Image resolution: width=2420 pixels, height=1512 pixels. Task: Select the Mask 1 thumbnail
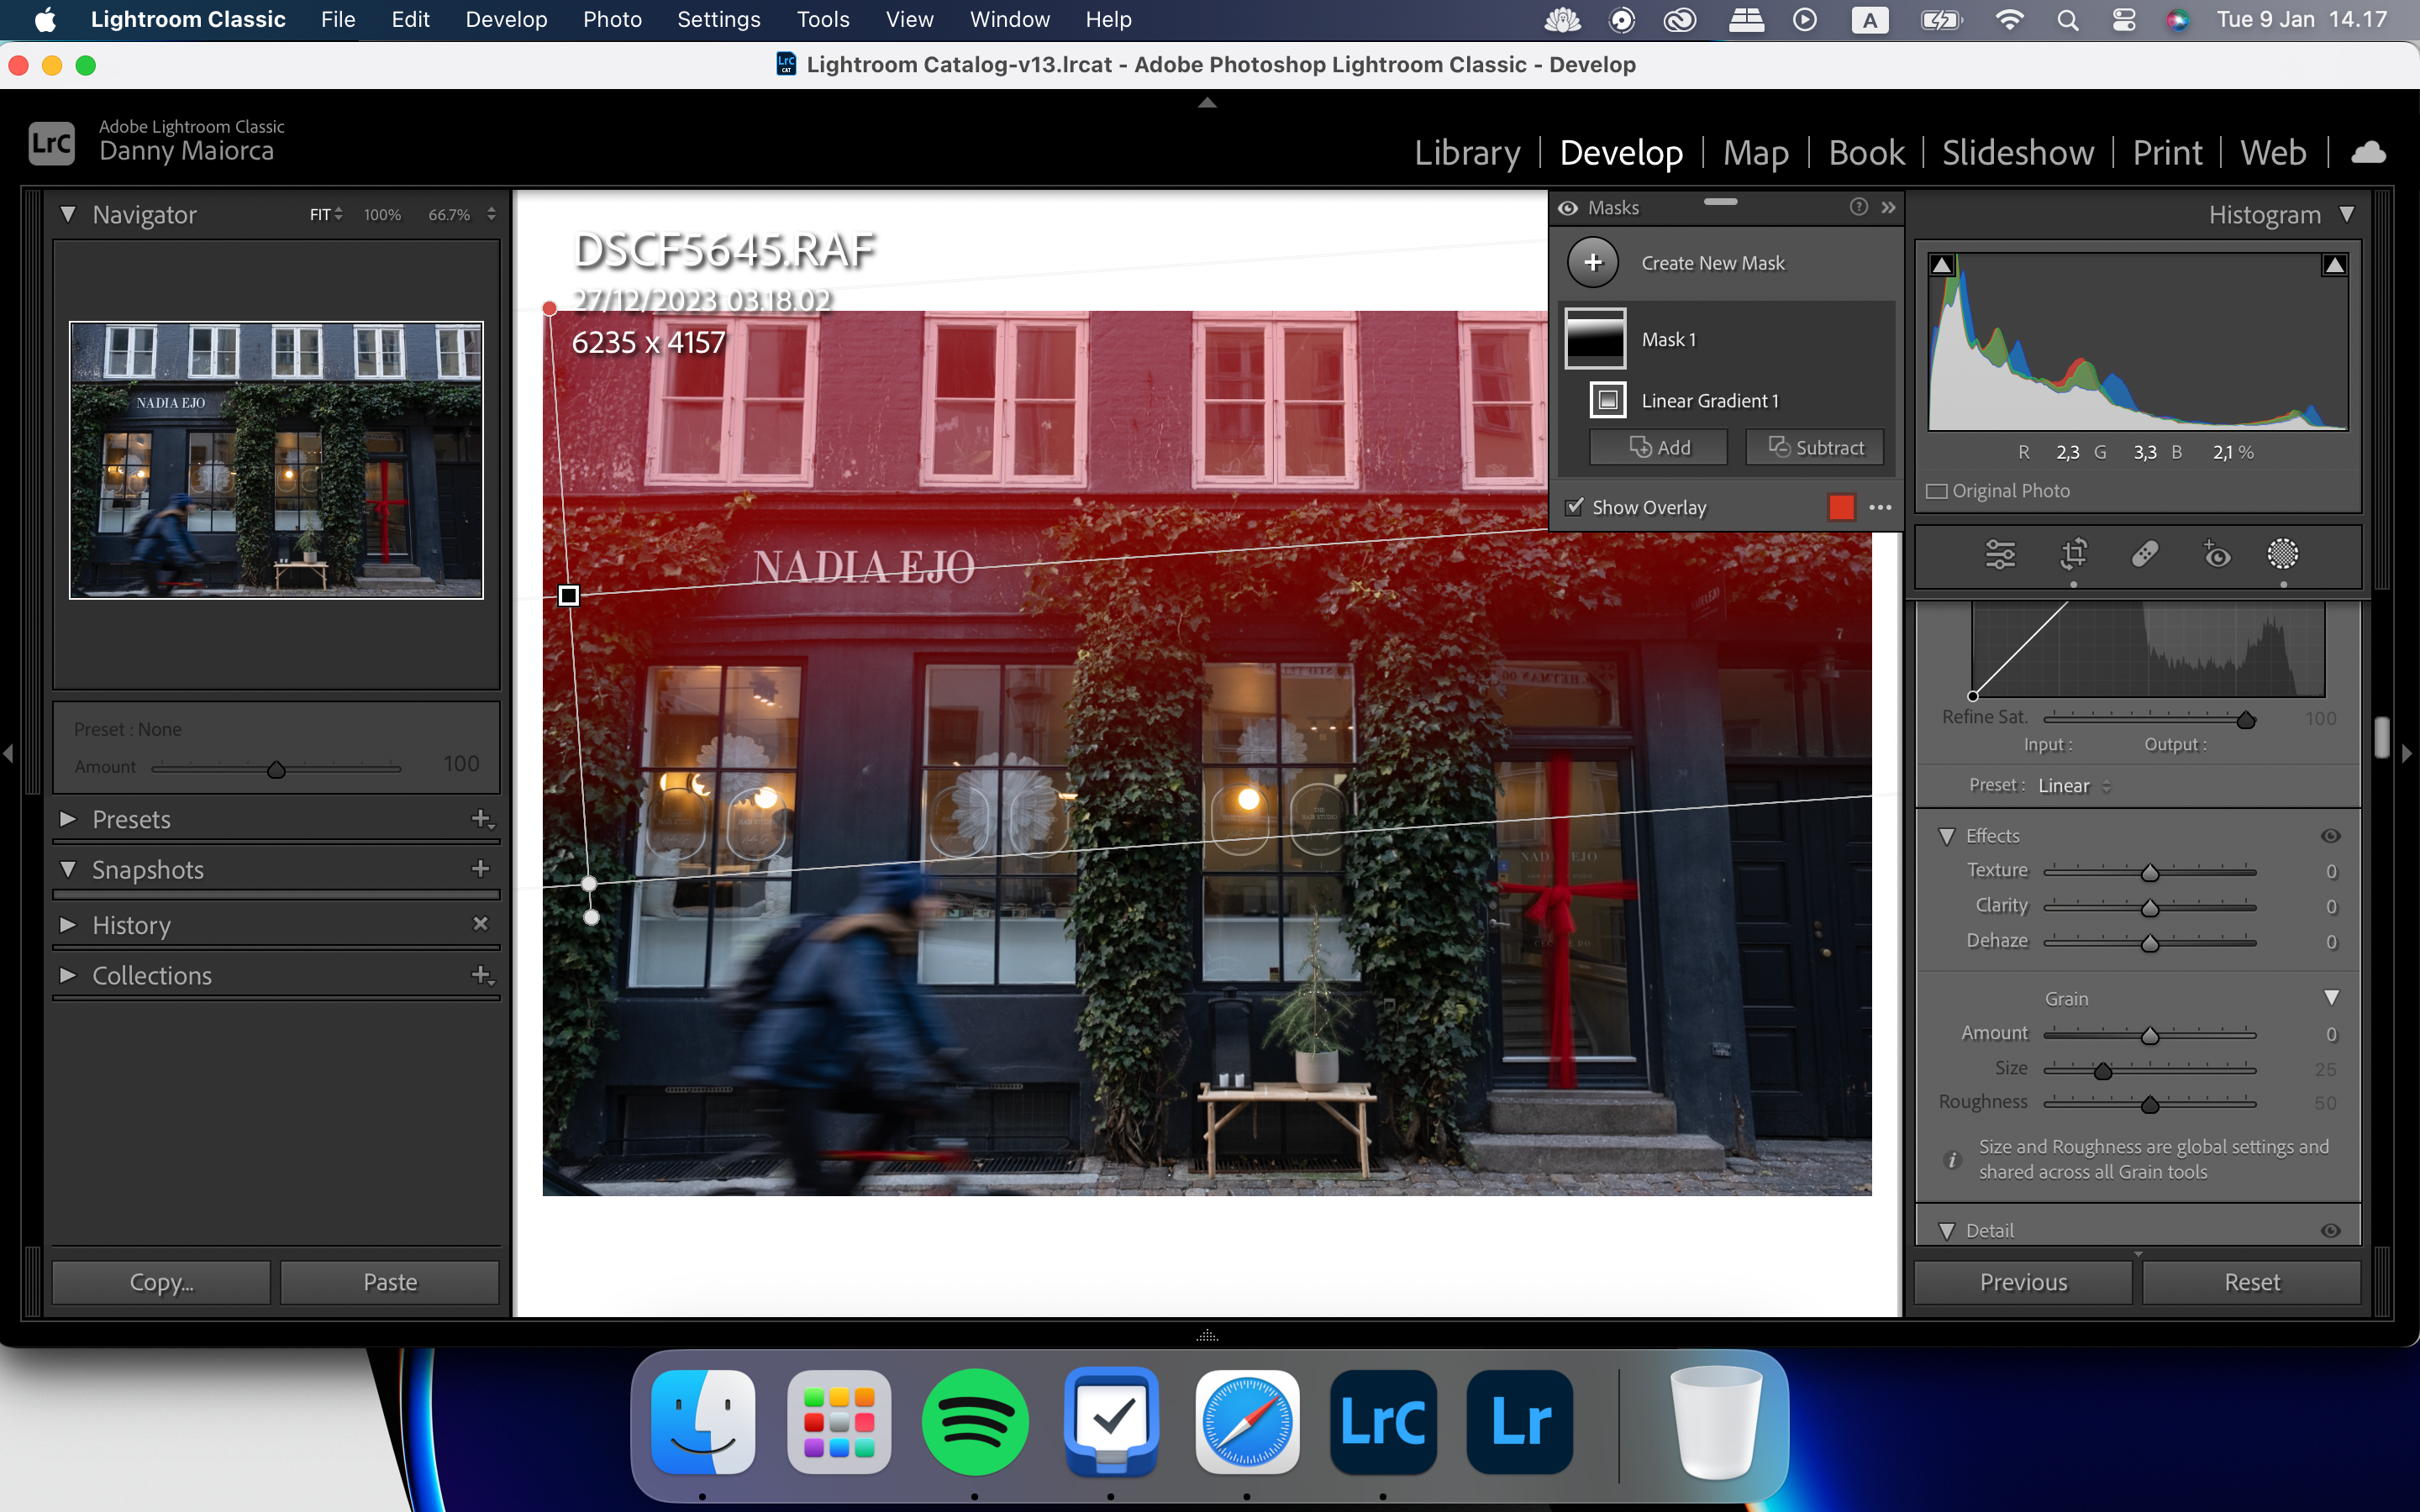coord(1597,339)
